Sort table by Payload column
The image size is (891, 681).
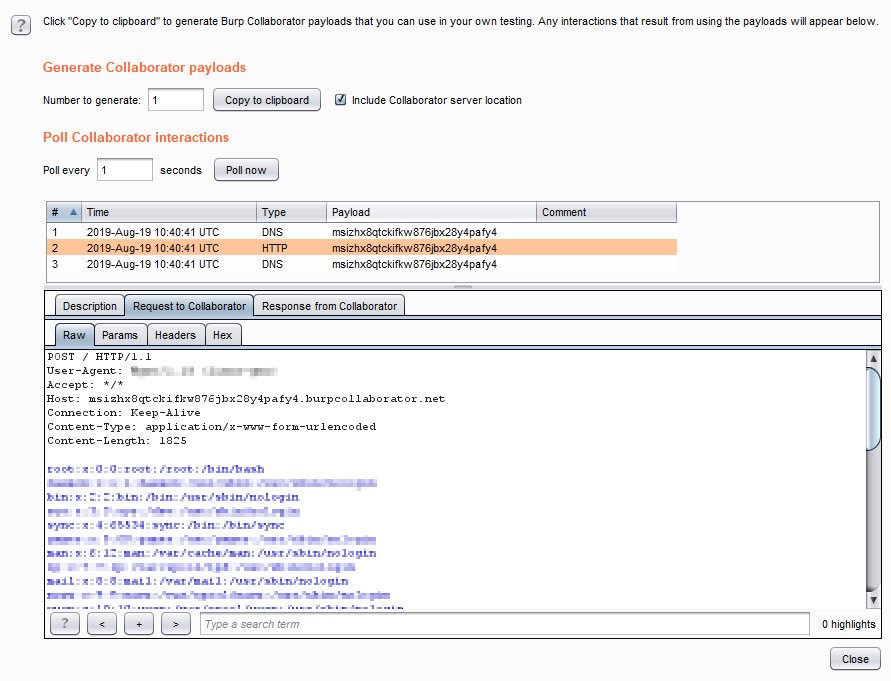pos(431,212)
